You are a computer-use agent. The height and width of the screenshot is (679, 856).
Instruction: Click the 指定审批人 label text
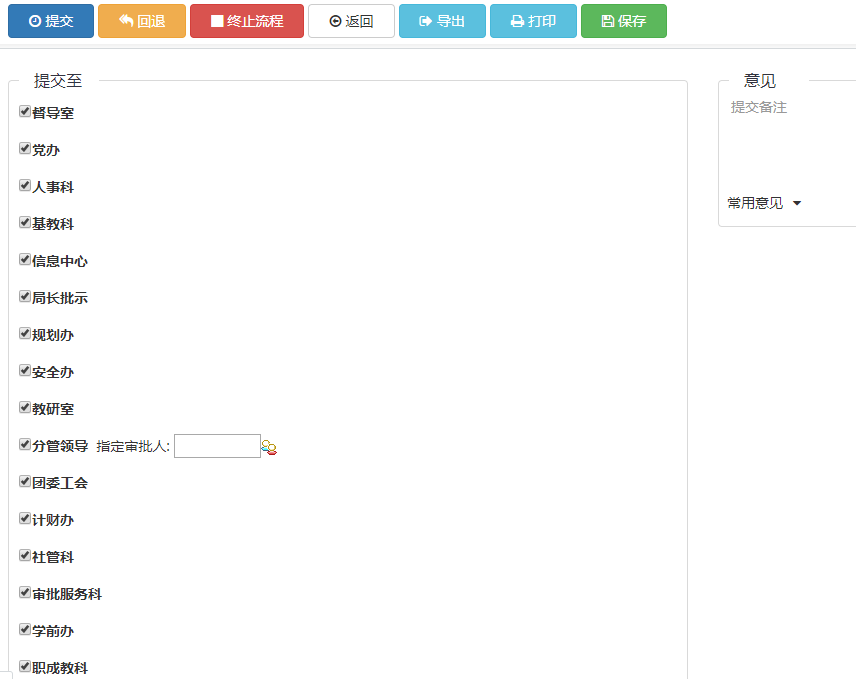click(x=133, y=446)
